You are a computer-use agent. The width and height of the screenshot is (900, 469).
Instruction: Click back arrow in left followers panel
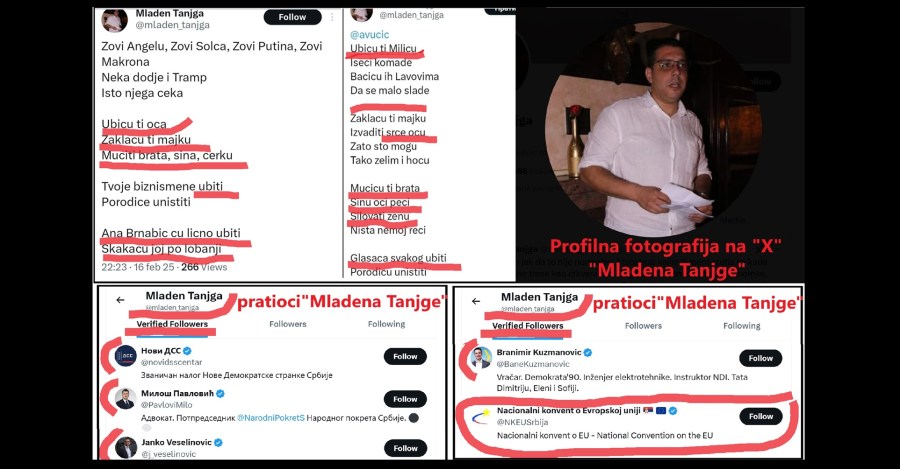coord(120,299)
